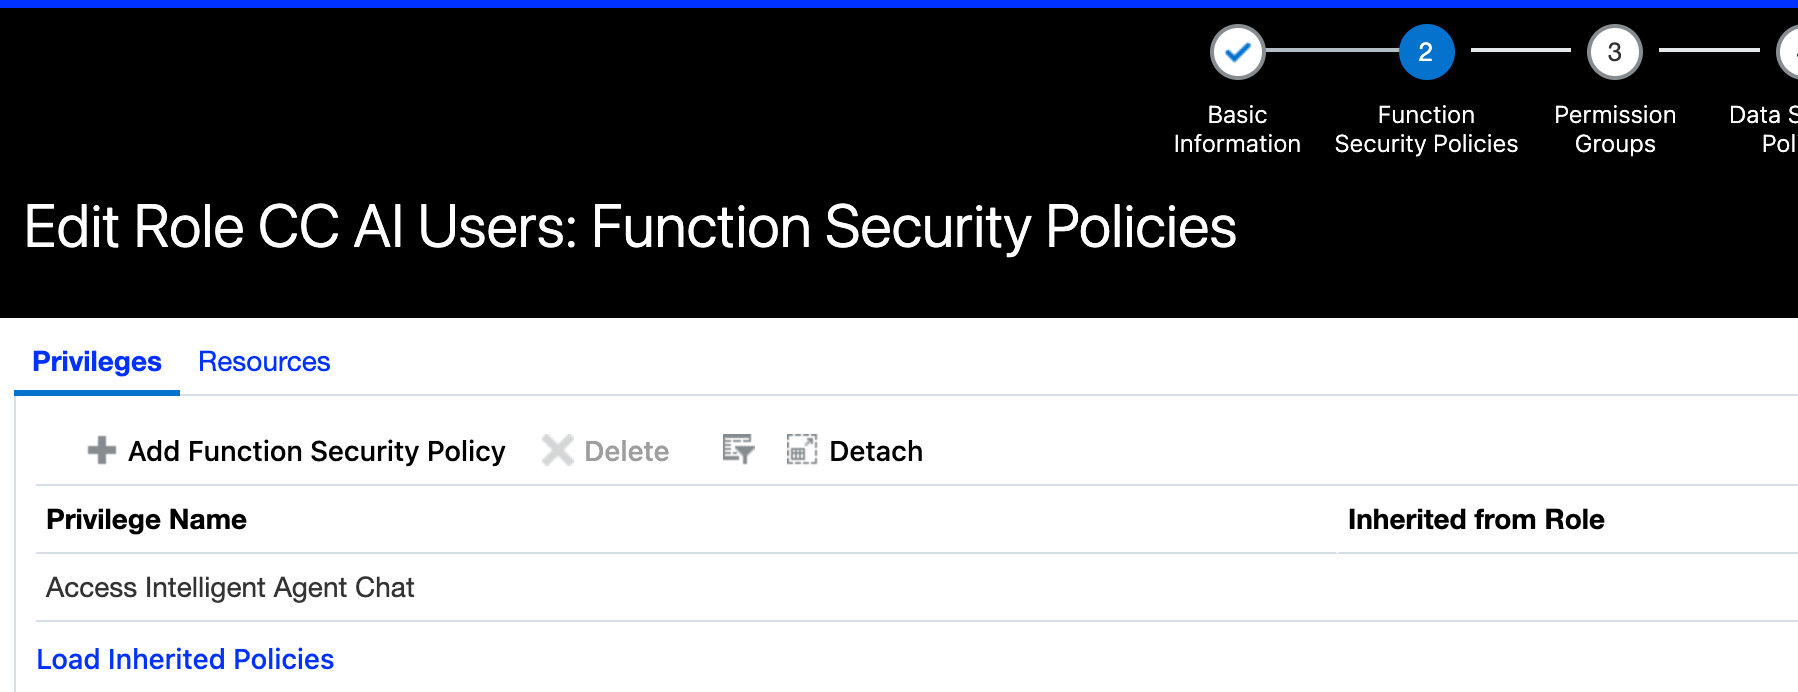
Task: Click the Detach table icon
Action: pyautogui.click(x=801, y=450)
